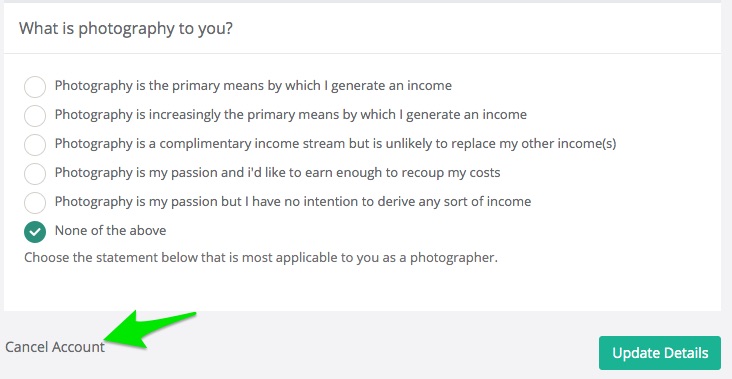The height and width of the screenshot is (379, 732).
Task: Click the Update Details button
Action: [x=660, y=353]
